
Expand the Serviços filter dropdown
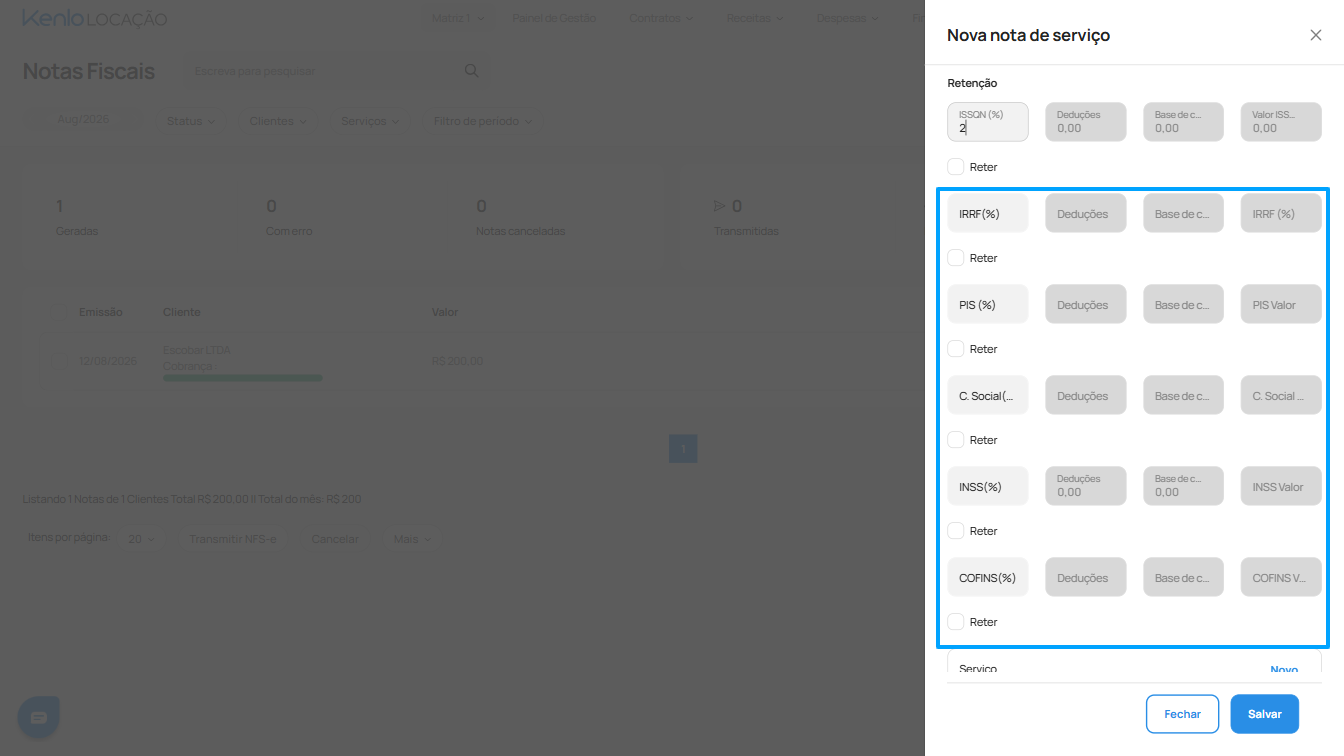370,121
